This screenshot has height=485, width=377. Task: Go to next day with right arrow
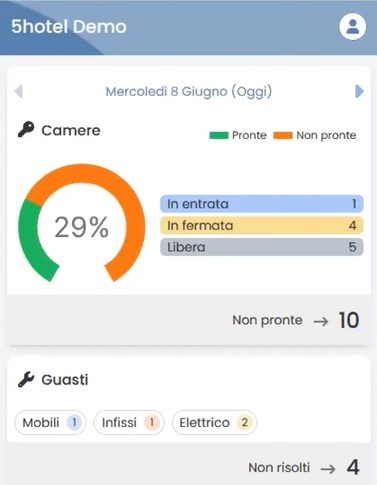click(359, 91)
